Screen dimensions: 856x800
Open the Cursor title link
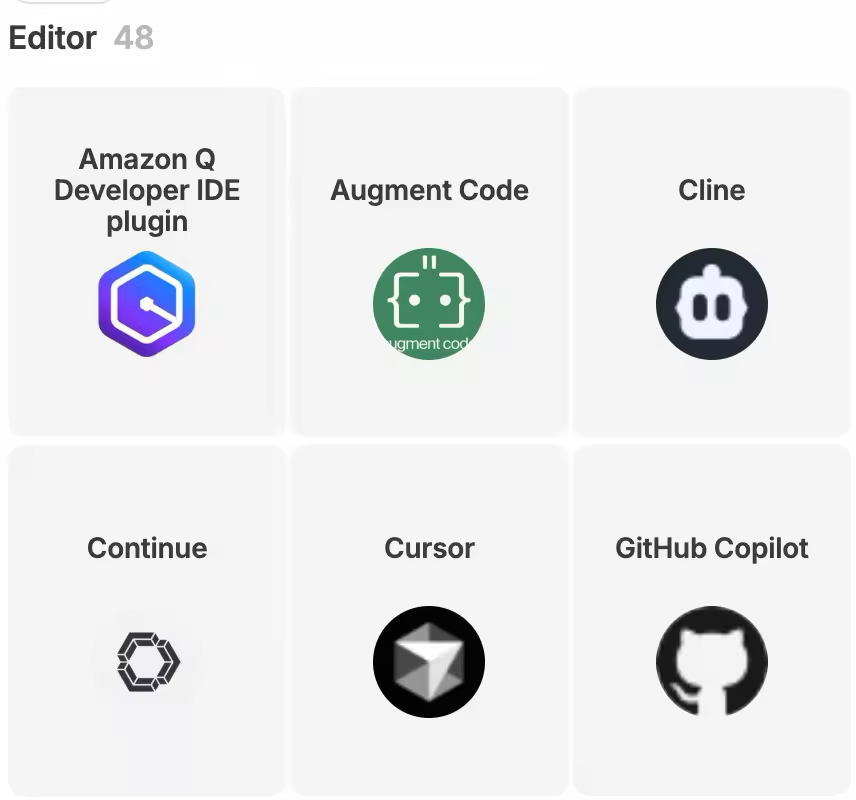(x=429, y=548)
